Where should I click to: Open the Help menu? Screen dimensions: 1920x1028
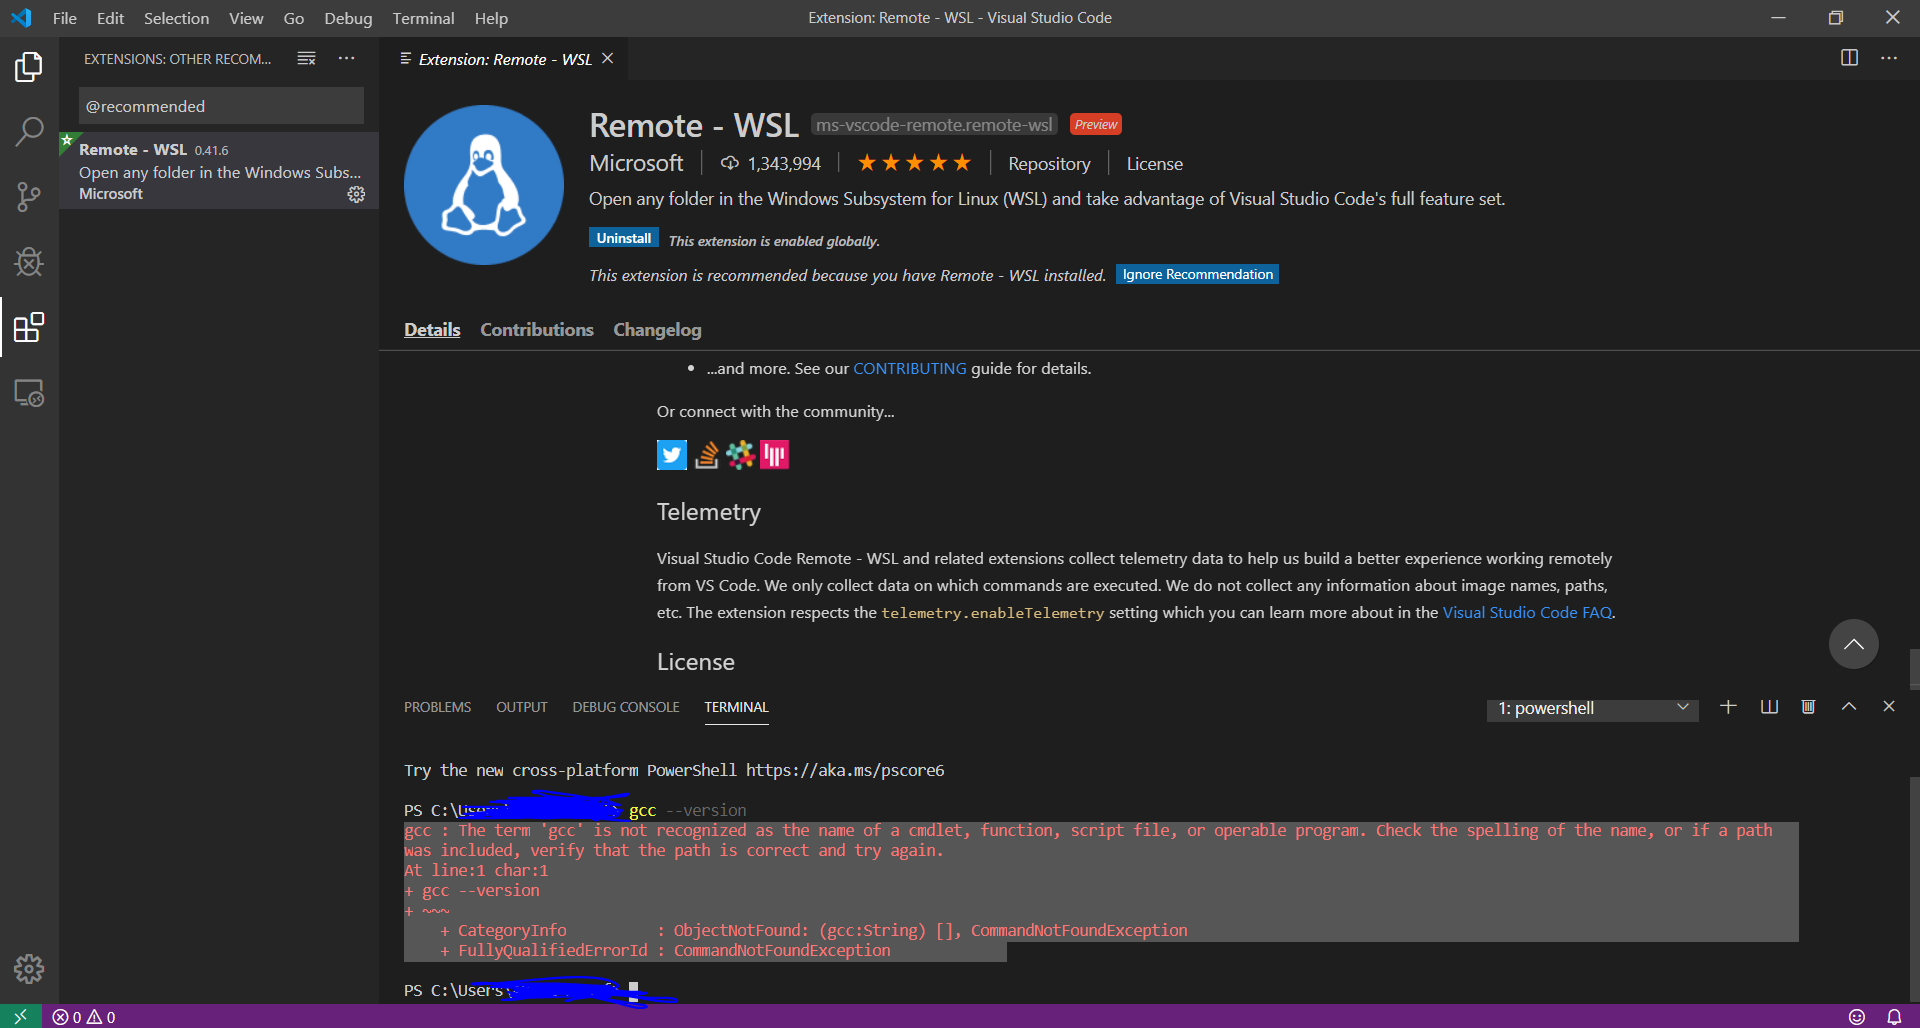pyautogui.click(x=491, y=18)
